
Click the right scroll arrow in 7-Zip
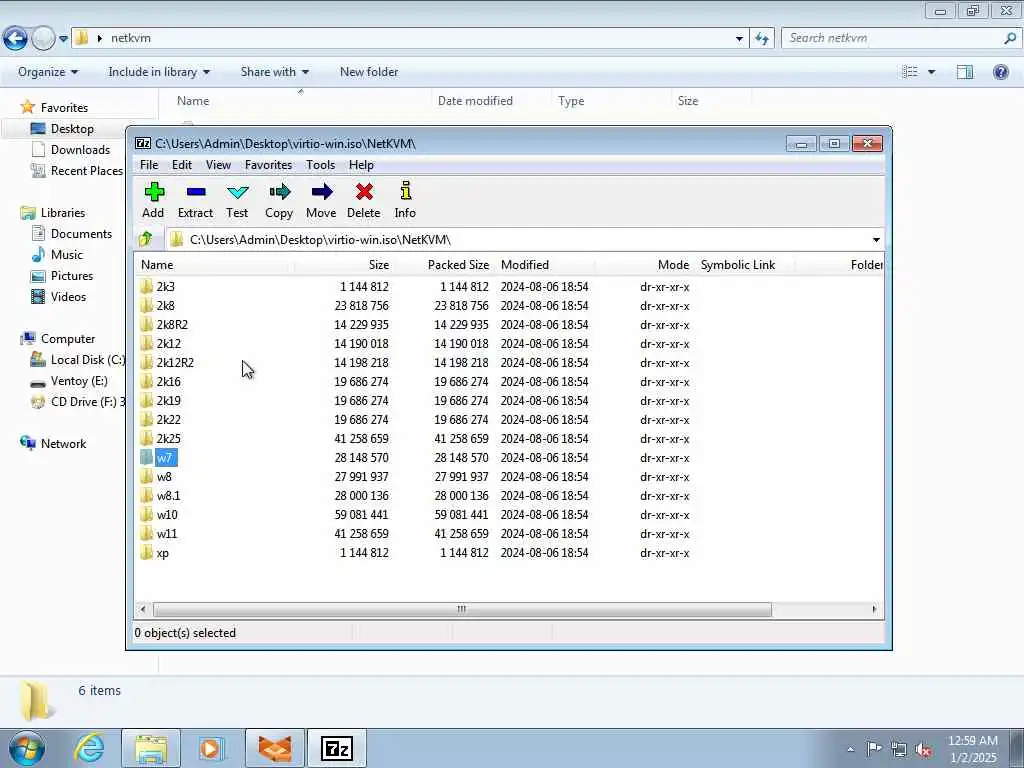[874, 609]
